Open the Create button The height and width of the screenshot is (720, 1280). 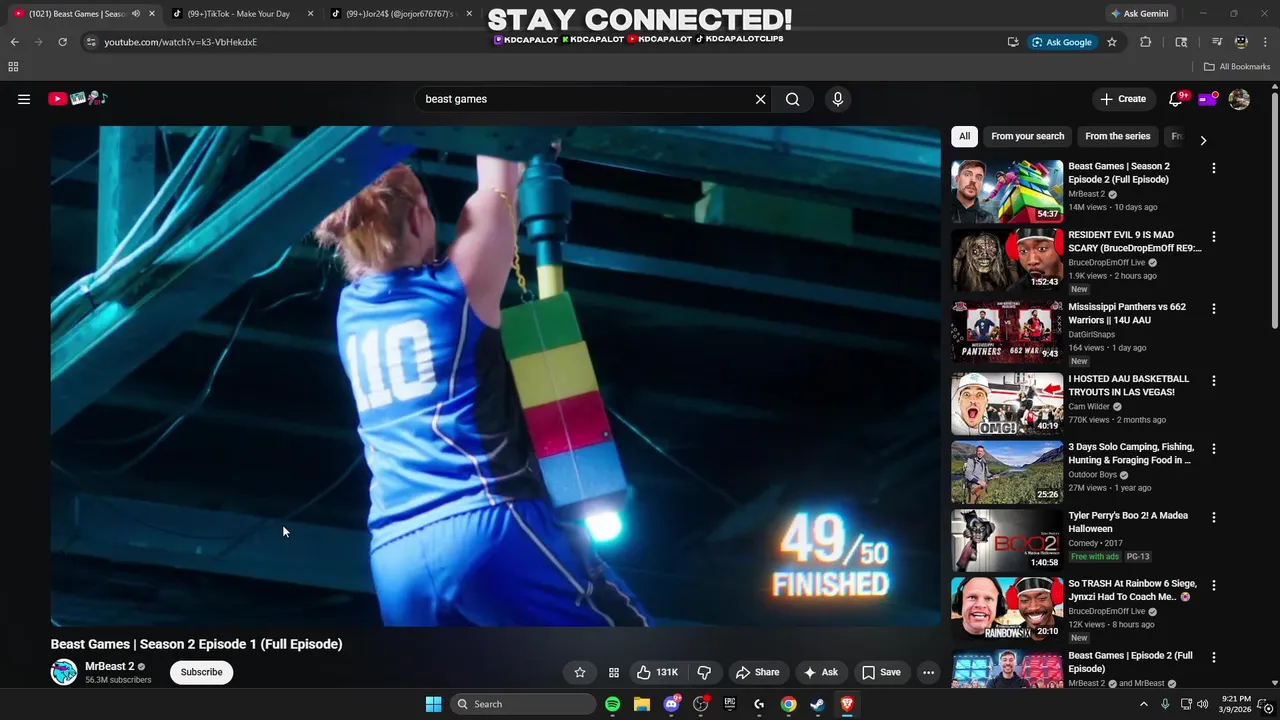pyautogui.click(x=1123, y=99)
